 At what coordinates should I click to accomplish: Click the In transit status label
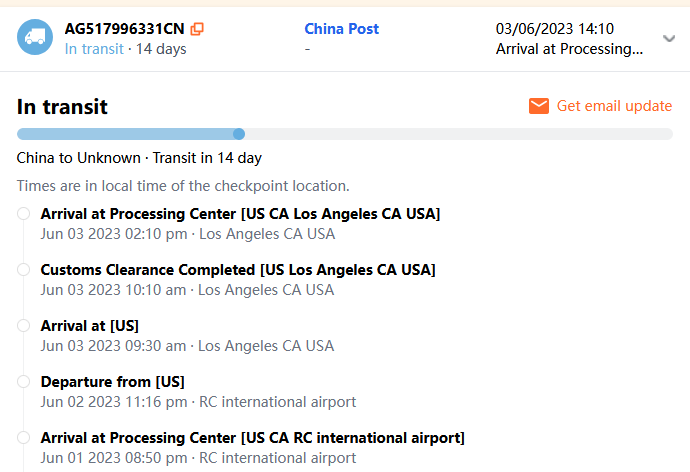(94, 49)
